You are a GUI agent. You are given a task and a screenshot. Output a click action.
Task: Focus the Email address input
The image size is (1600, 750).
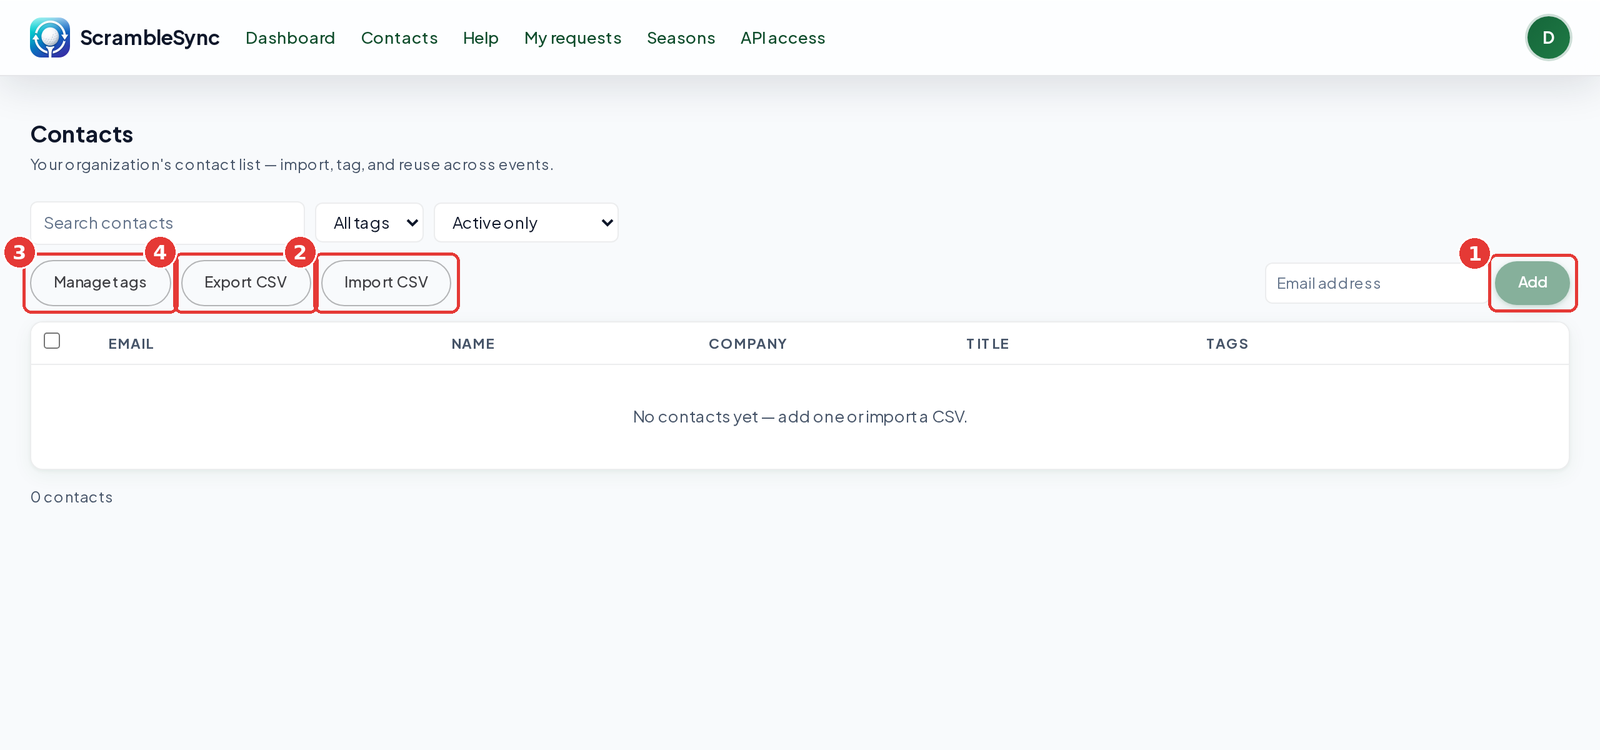point(1376,284)
